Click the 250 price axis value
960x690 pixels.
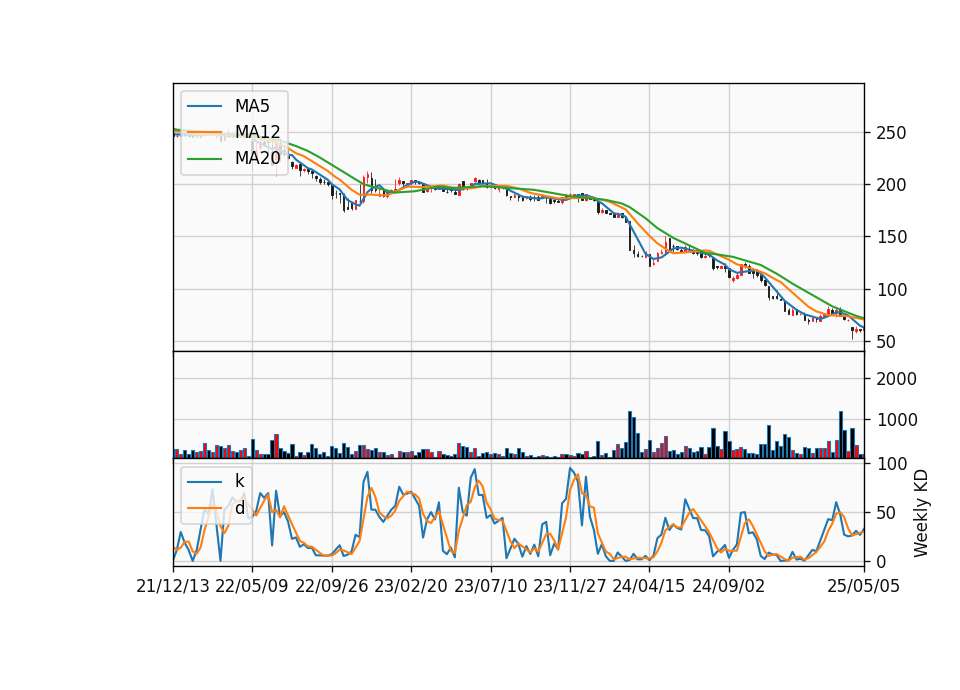(x=891, y=133)
